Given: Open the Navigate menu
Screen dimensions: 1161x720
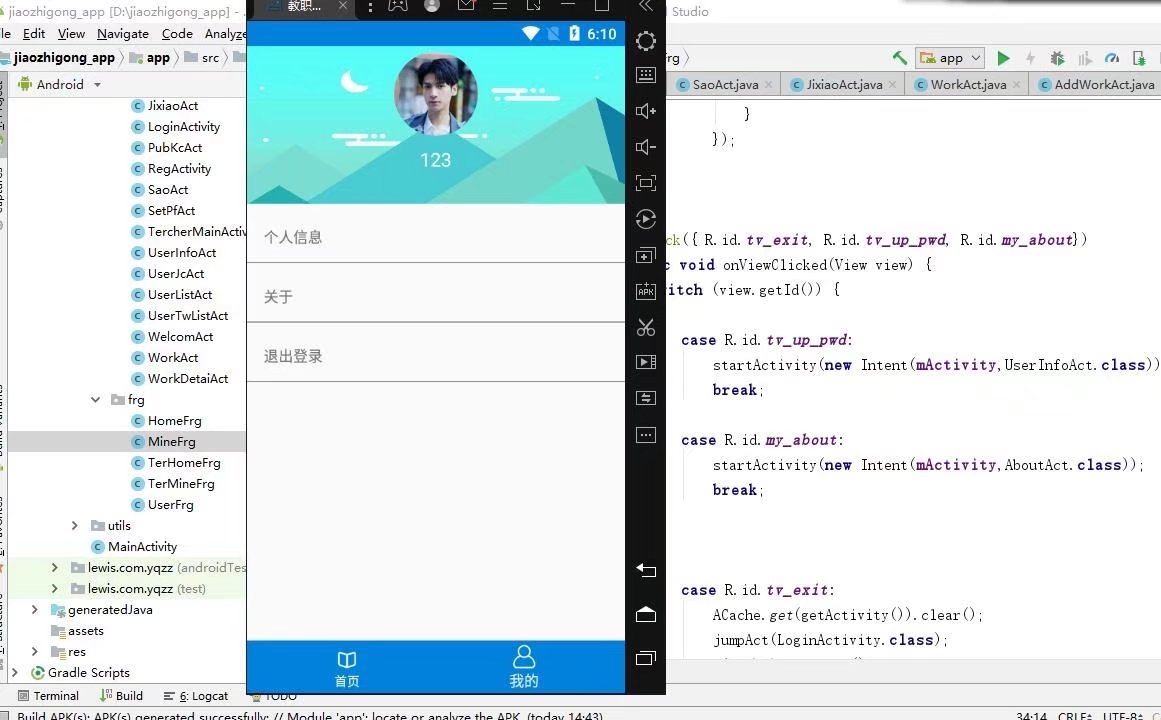Looking at the screenshot, I should click(122, 33).
